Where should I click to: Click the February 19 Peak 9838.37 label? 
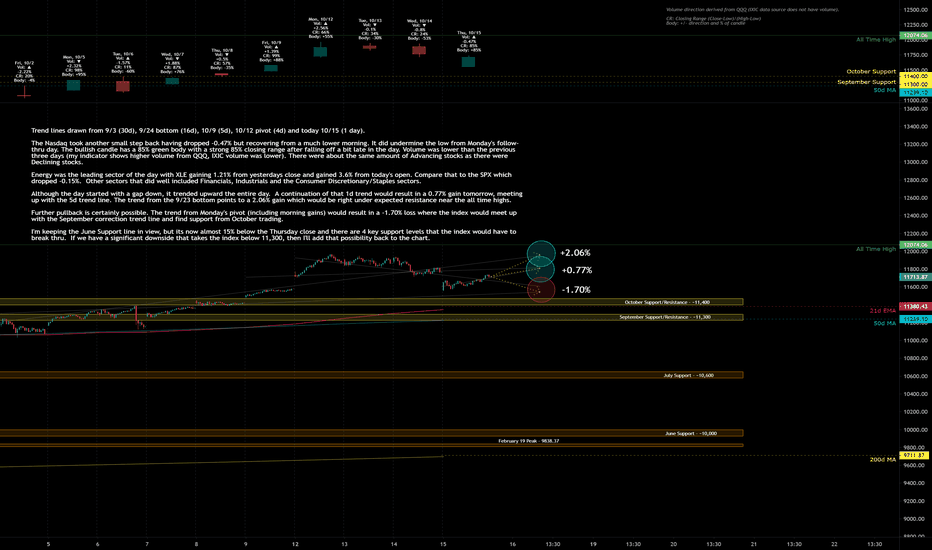pyautogui.click(x=528, y=441)
